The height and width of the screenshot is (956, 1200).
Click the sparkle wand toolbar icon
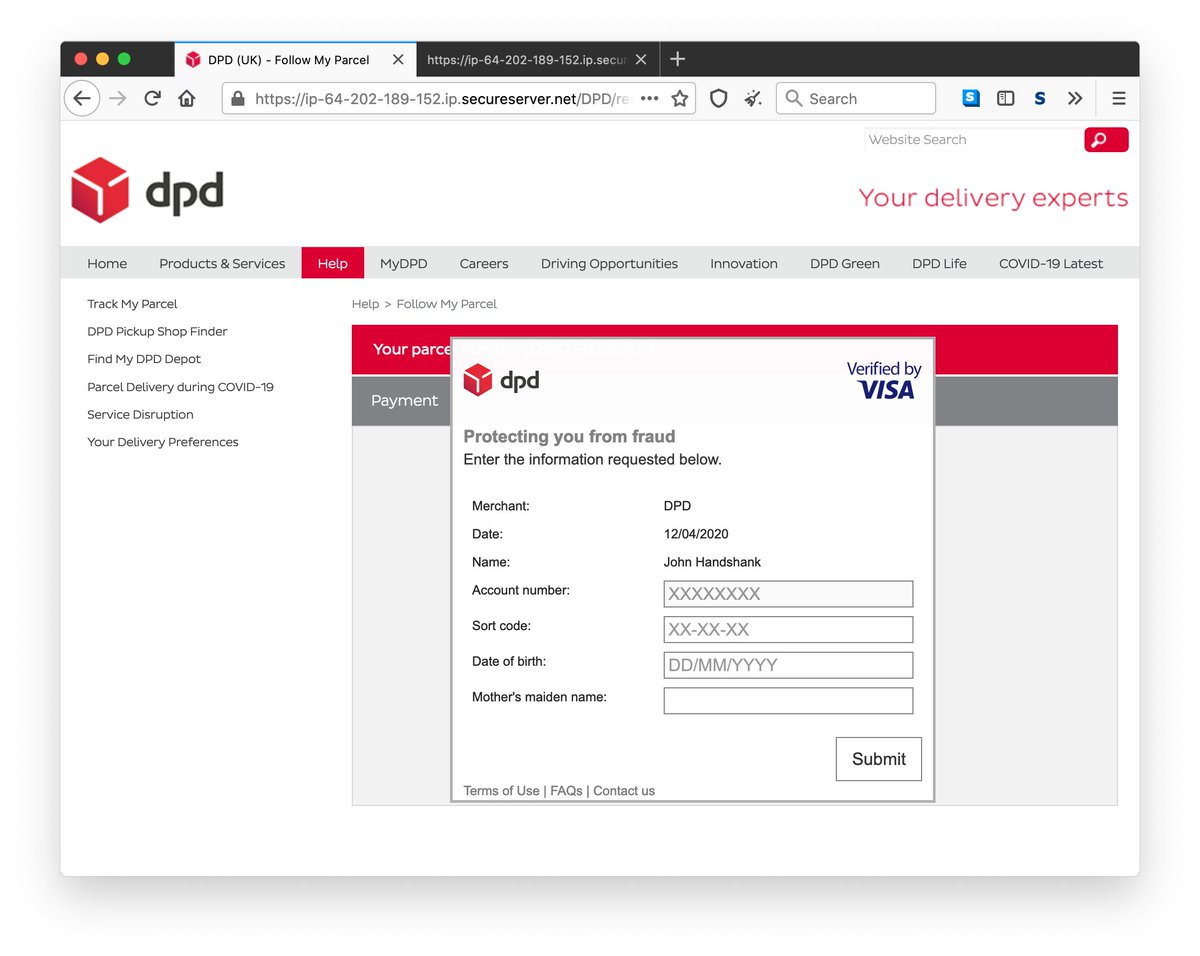(x=753, y=98)
